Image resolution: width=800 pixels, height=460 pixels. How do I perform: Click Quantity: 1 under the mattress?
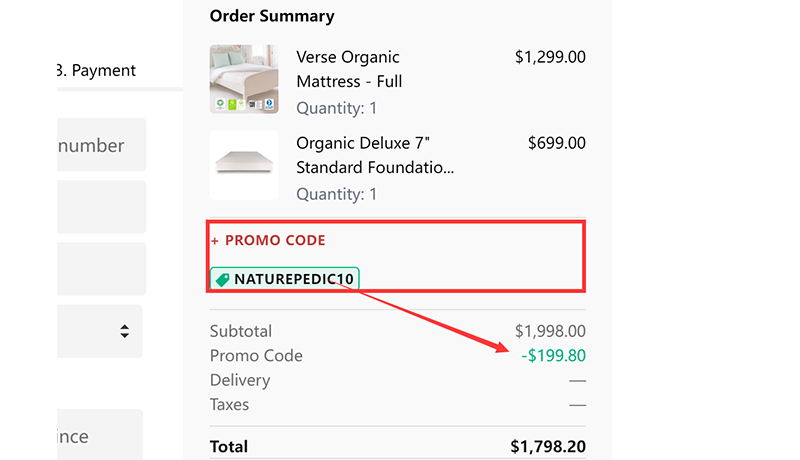point(337,107)
